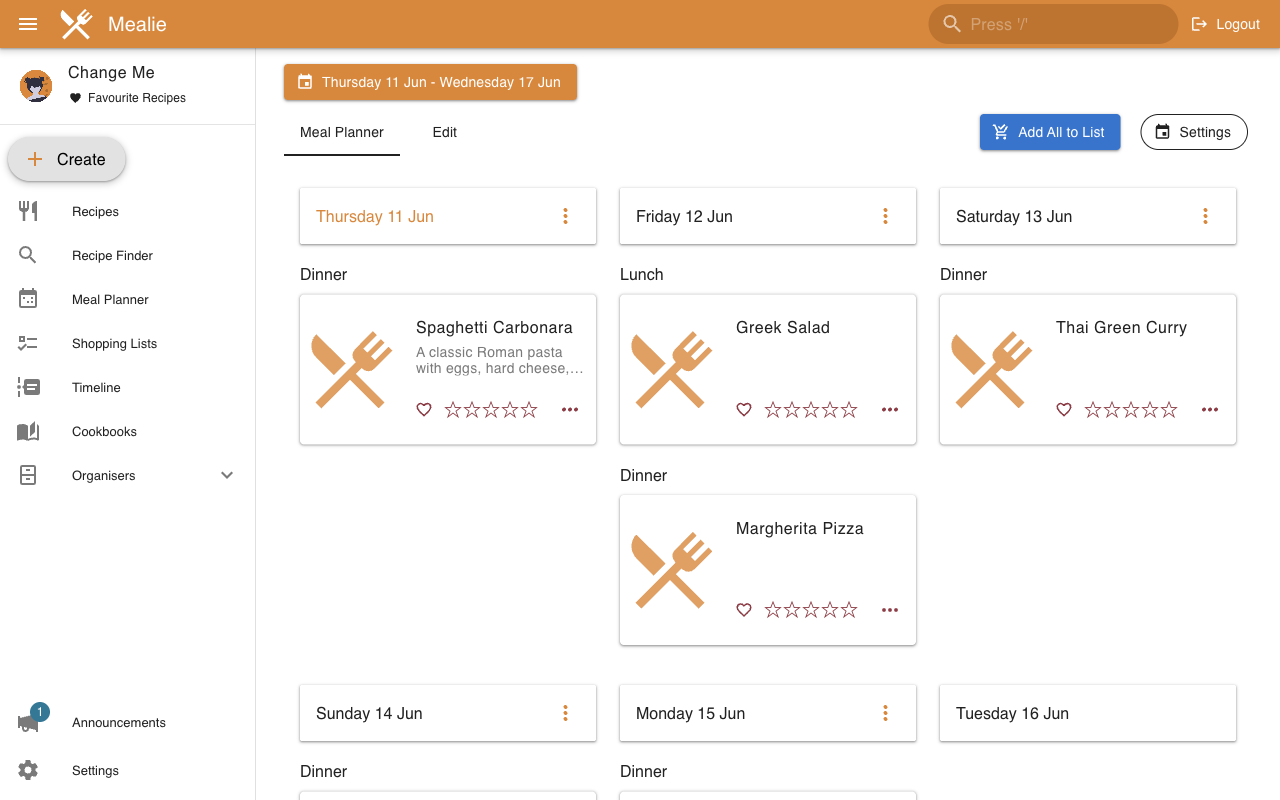Rate Greek Salad three stars
Screen dimensions: 1280x800
tap(811, 410)
